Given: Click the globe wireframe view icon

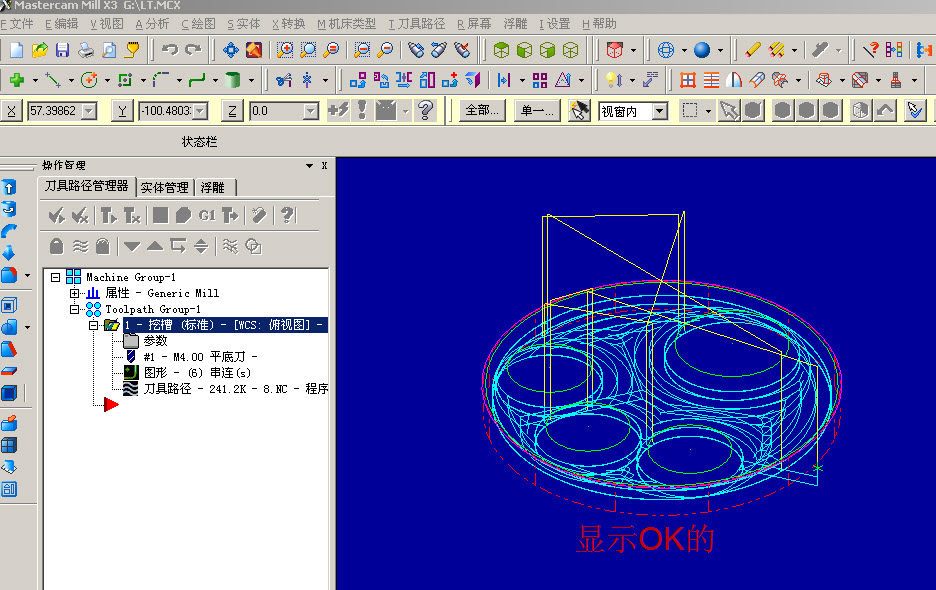Looking at the screenshot, I should pos(666,50).
